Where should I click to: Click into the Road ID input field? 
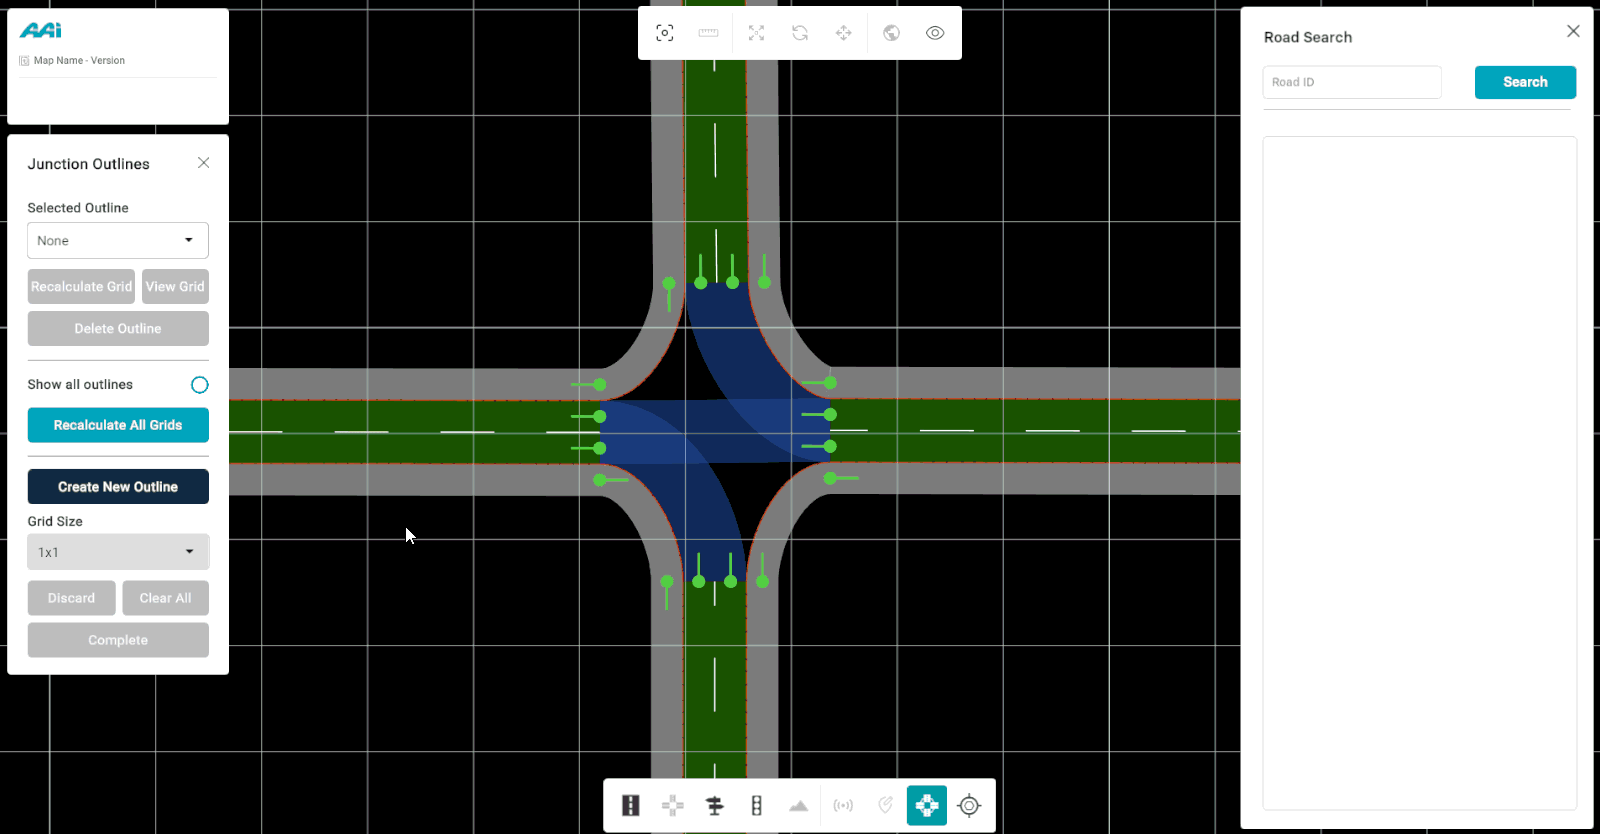click(1352, 82)
